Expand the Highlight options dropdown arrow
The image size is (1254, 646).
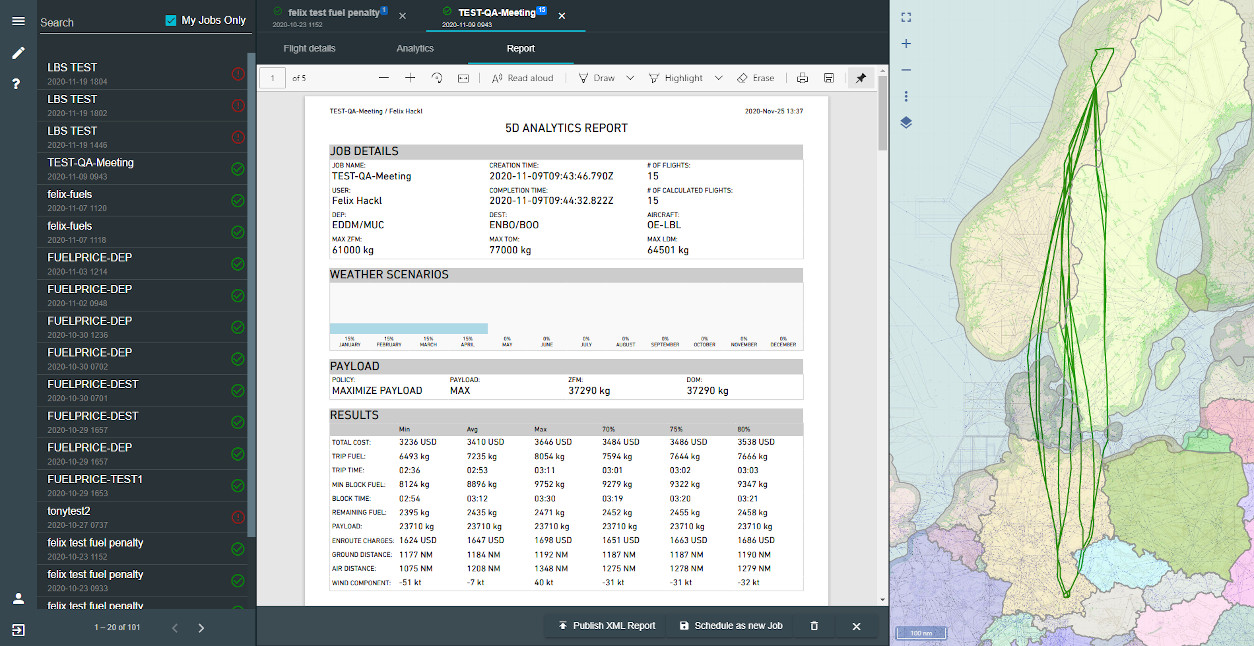tap(718, 78)
